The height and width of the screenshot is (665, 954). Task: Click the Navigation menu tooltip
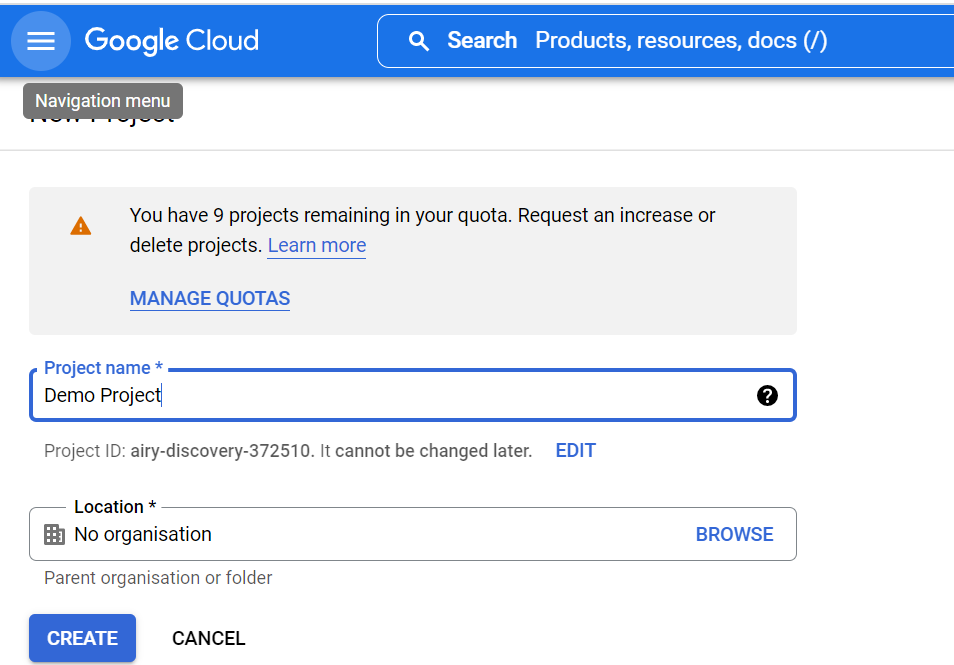(103, 101)
